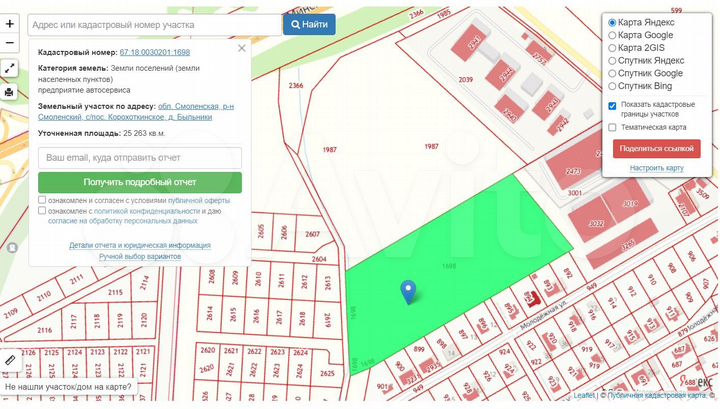Zoom out of the map
The image size is (720, 409).
10,43
